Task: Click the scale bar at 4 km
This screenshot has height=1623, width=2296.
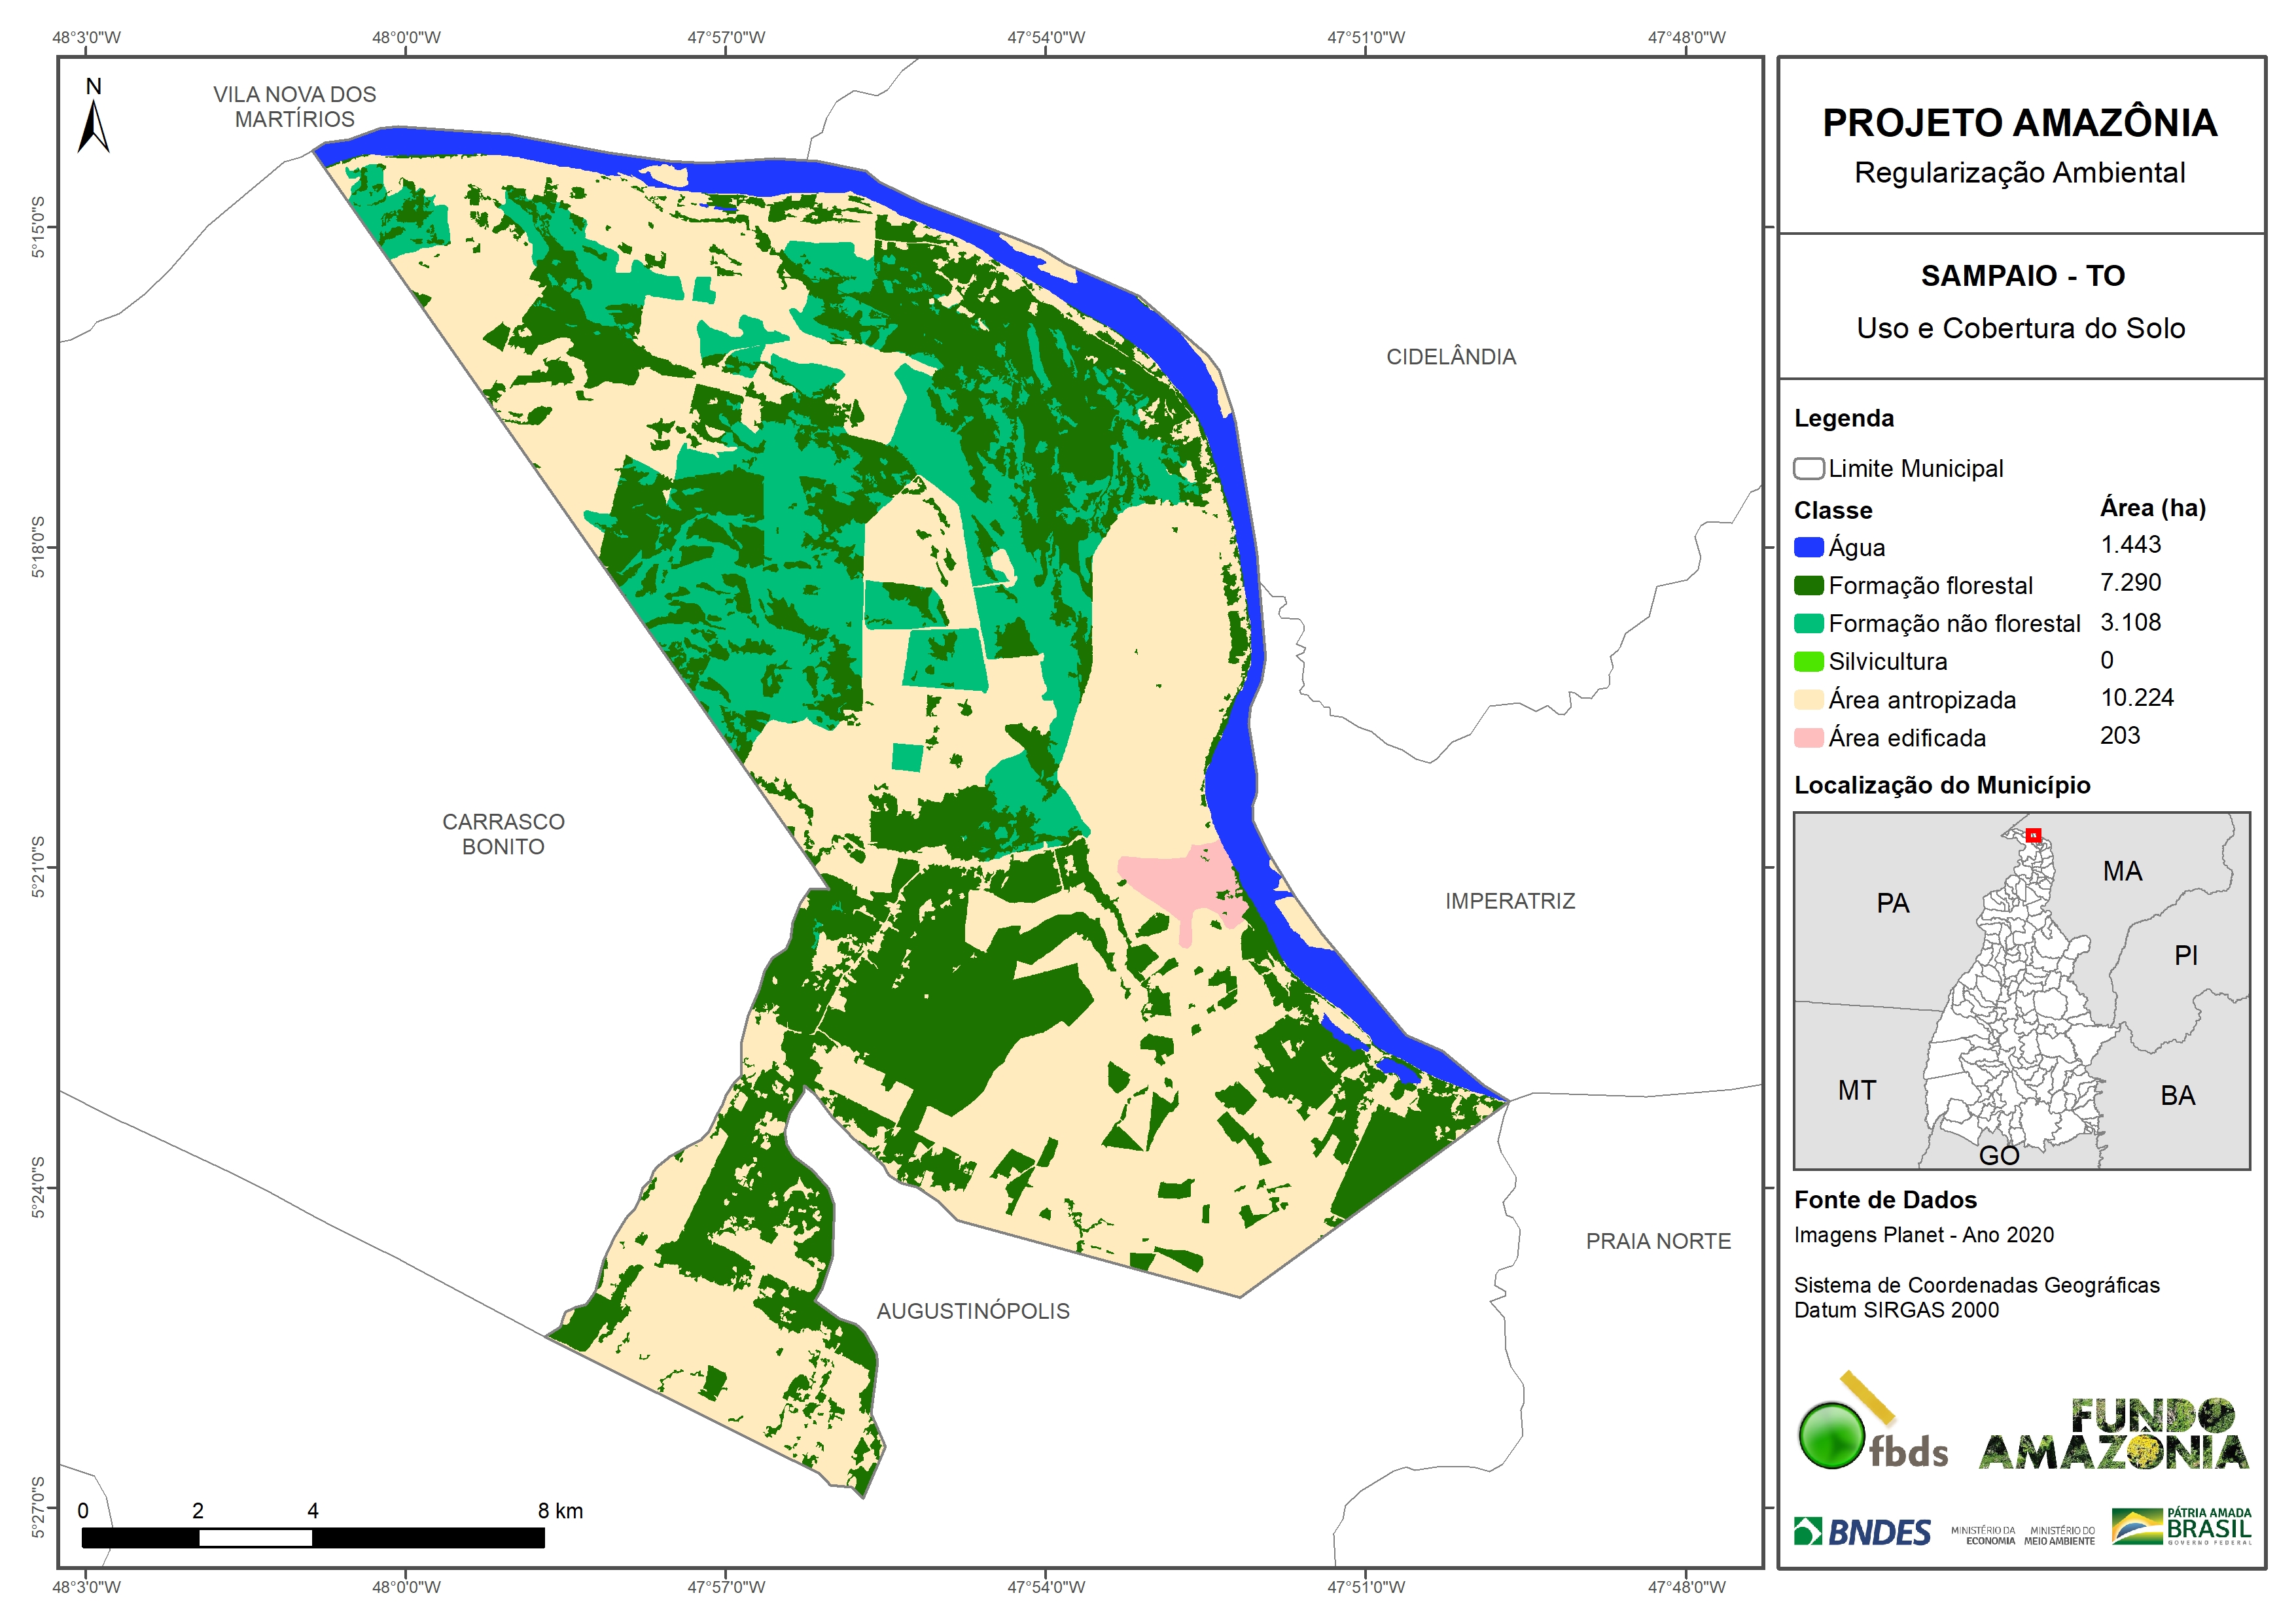Action: pyautogui.click(x=313, y=1537)
